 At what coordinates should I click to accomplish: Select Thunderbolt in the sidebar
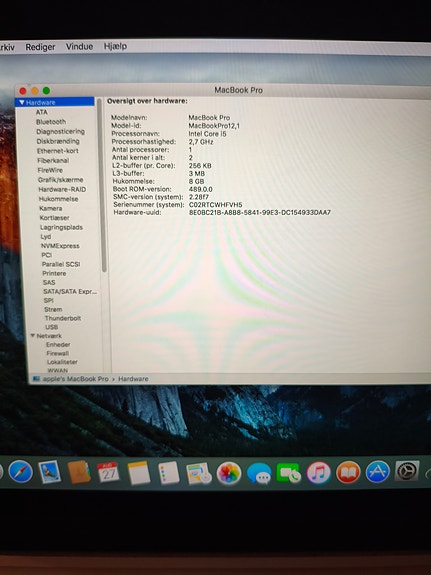(63, 318)
